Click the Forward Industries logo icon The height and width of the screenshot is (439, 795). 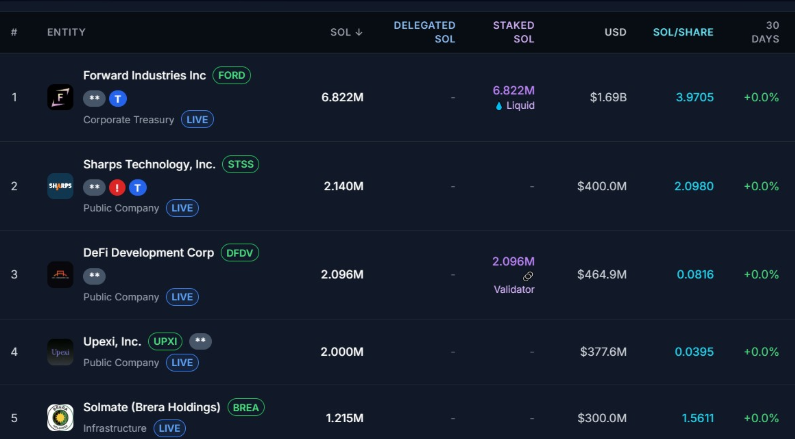pos(60,97)
